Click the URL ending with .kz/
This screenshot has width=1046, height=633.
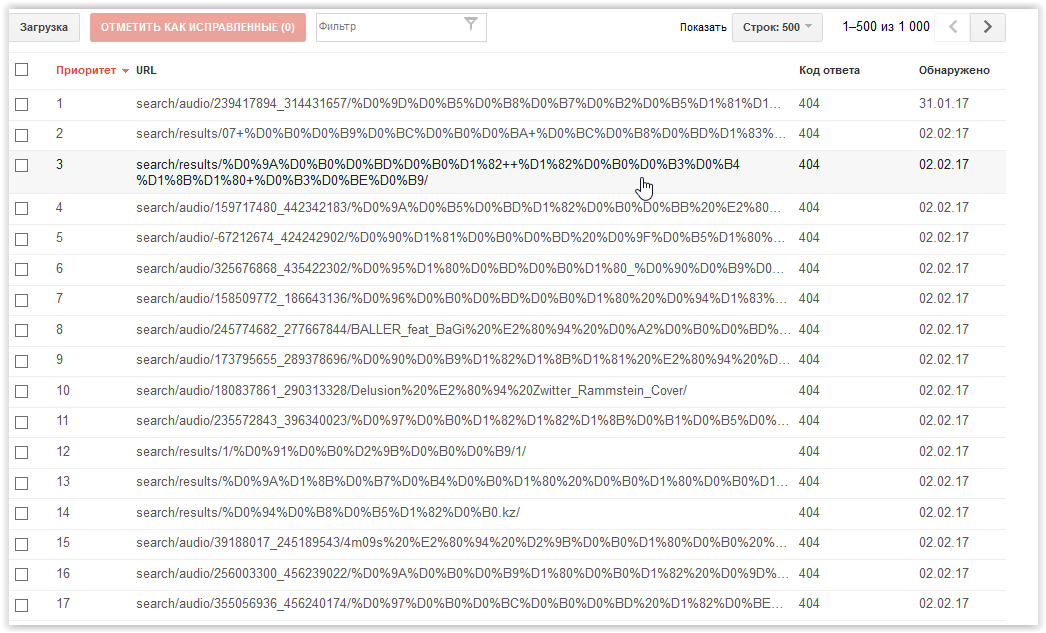pyautogui.click(x=328, y=513)
